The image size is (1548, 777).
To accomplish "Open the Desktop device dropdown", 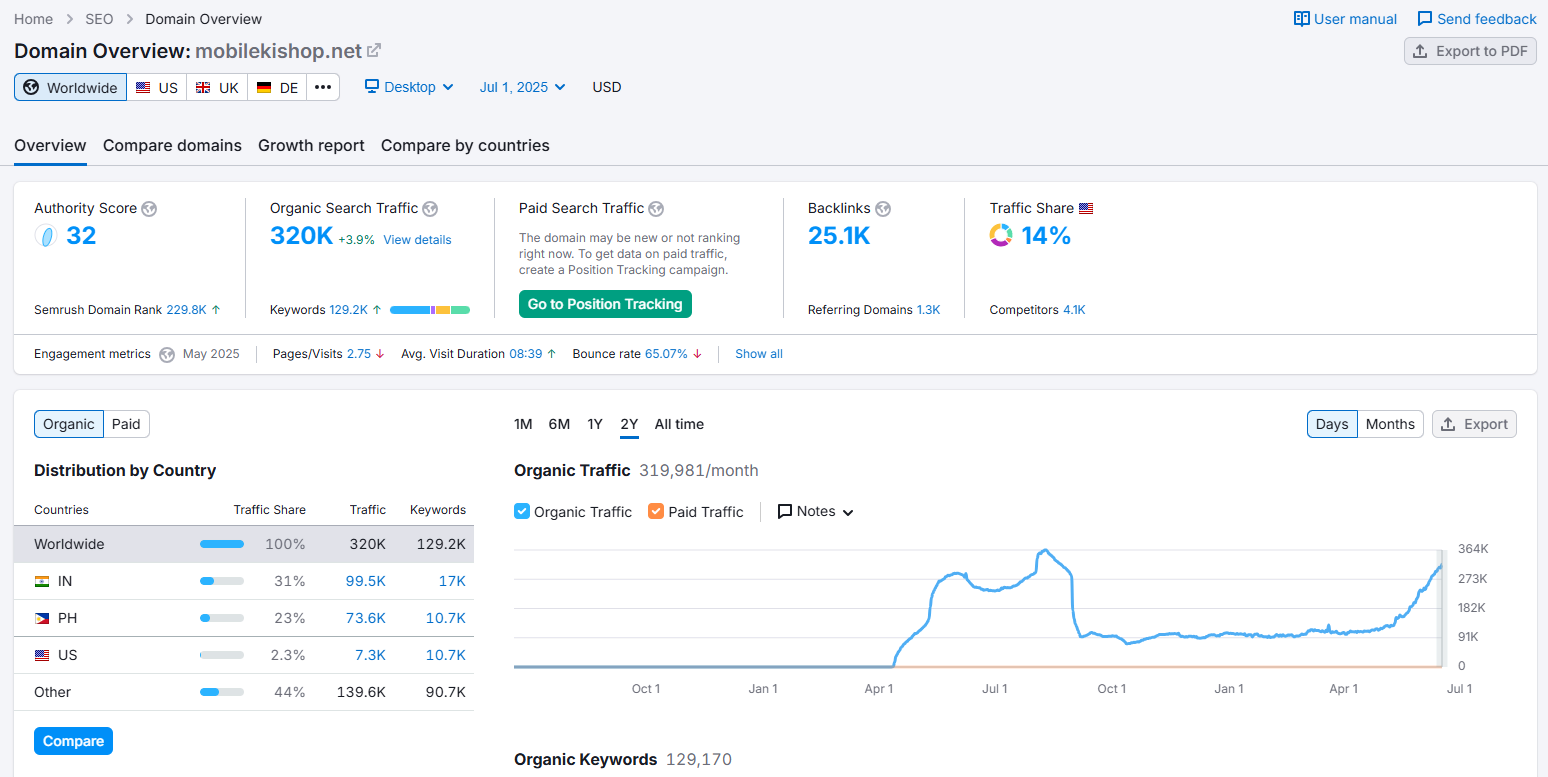I will [x=408, y=87].
